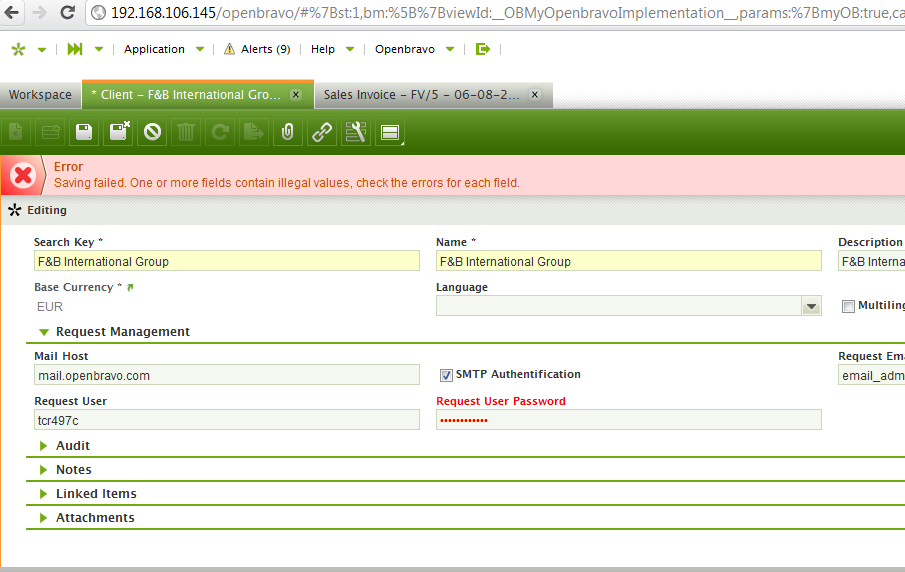Click the New row in grid toolbar icon
This screenshot has width=905, height=572.
pyautogui.click(x=50, y=132)
